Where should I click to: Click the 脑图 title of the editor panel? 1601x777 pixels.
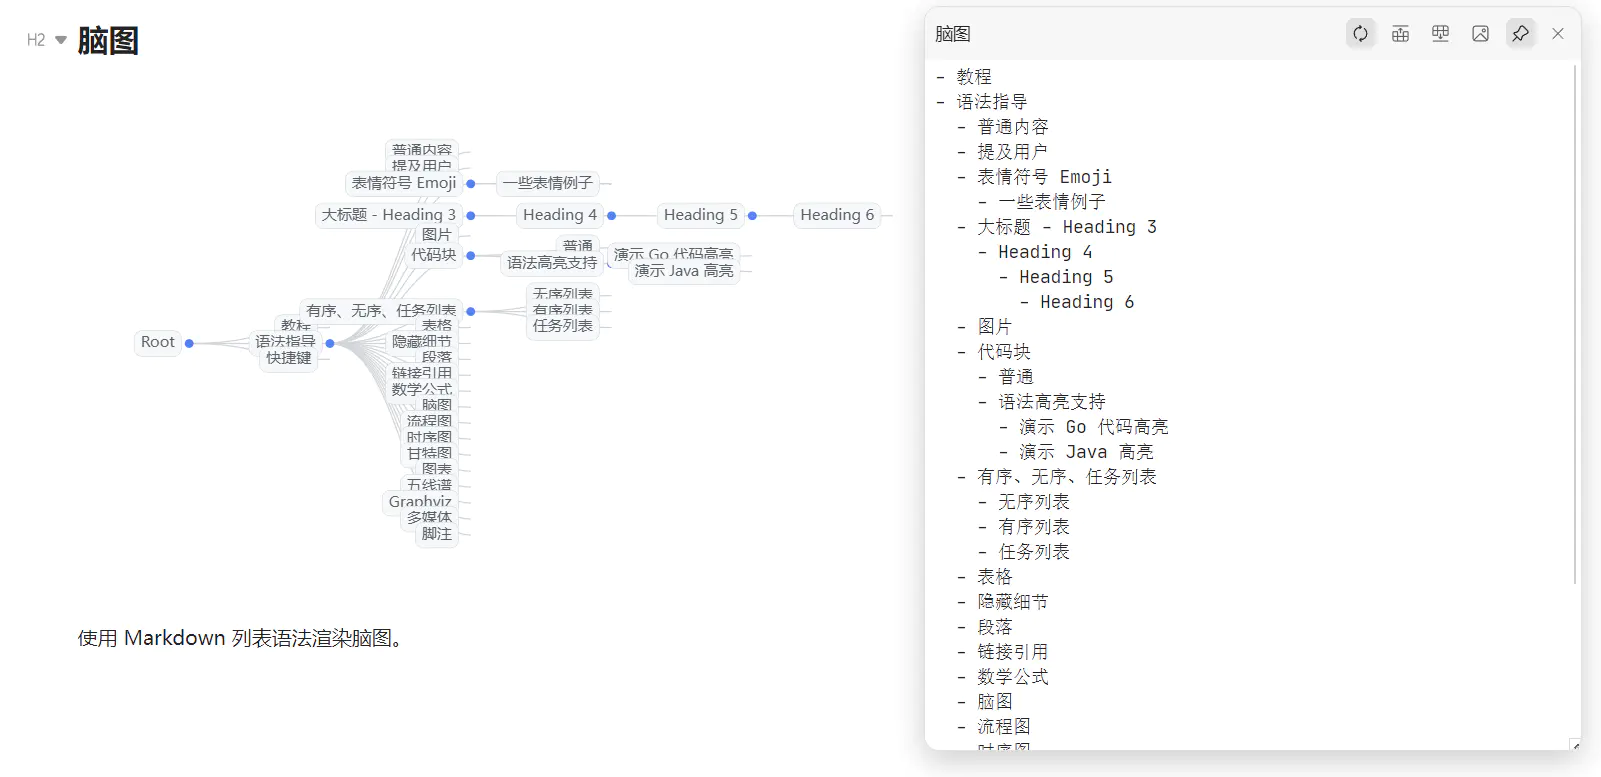[x=953, y=34]
